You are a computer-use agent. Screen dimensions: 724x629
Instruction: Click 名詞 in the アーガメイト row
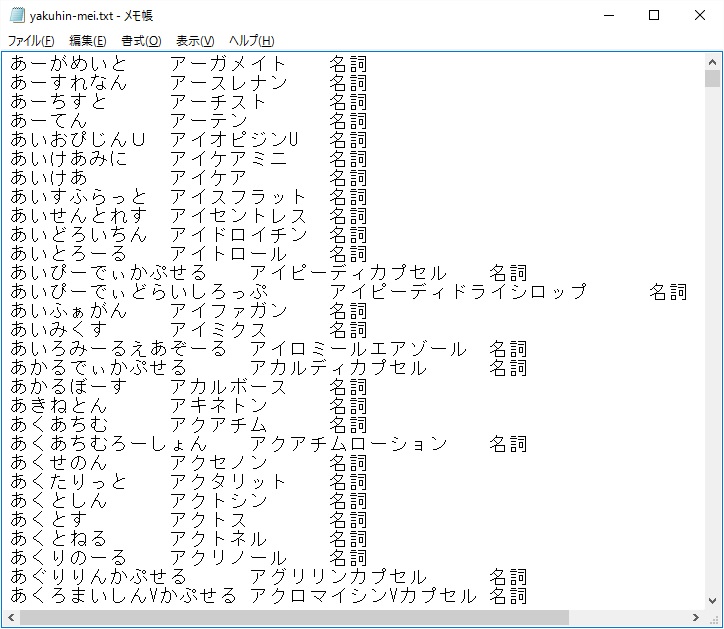(x=348, y=64)
